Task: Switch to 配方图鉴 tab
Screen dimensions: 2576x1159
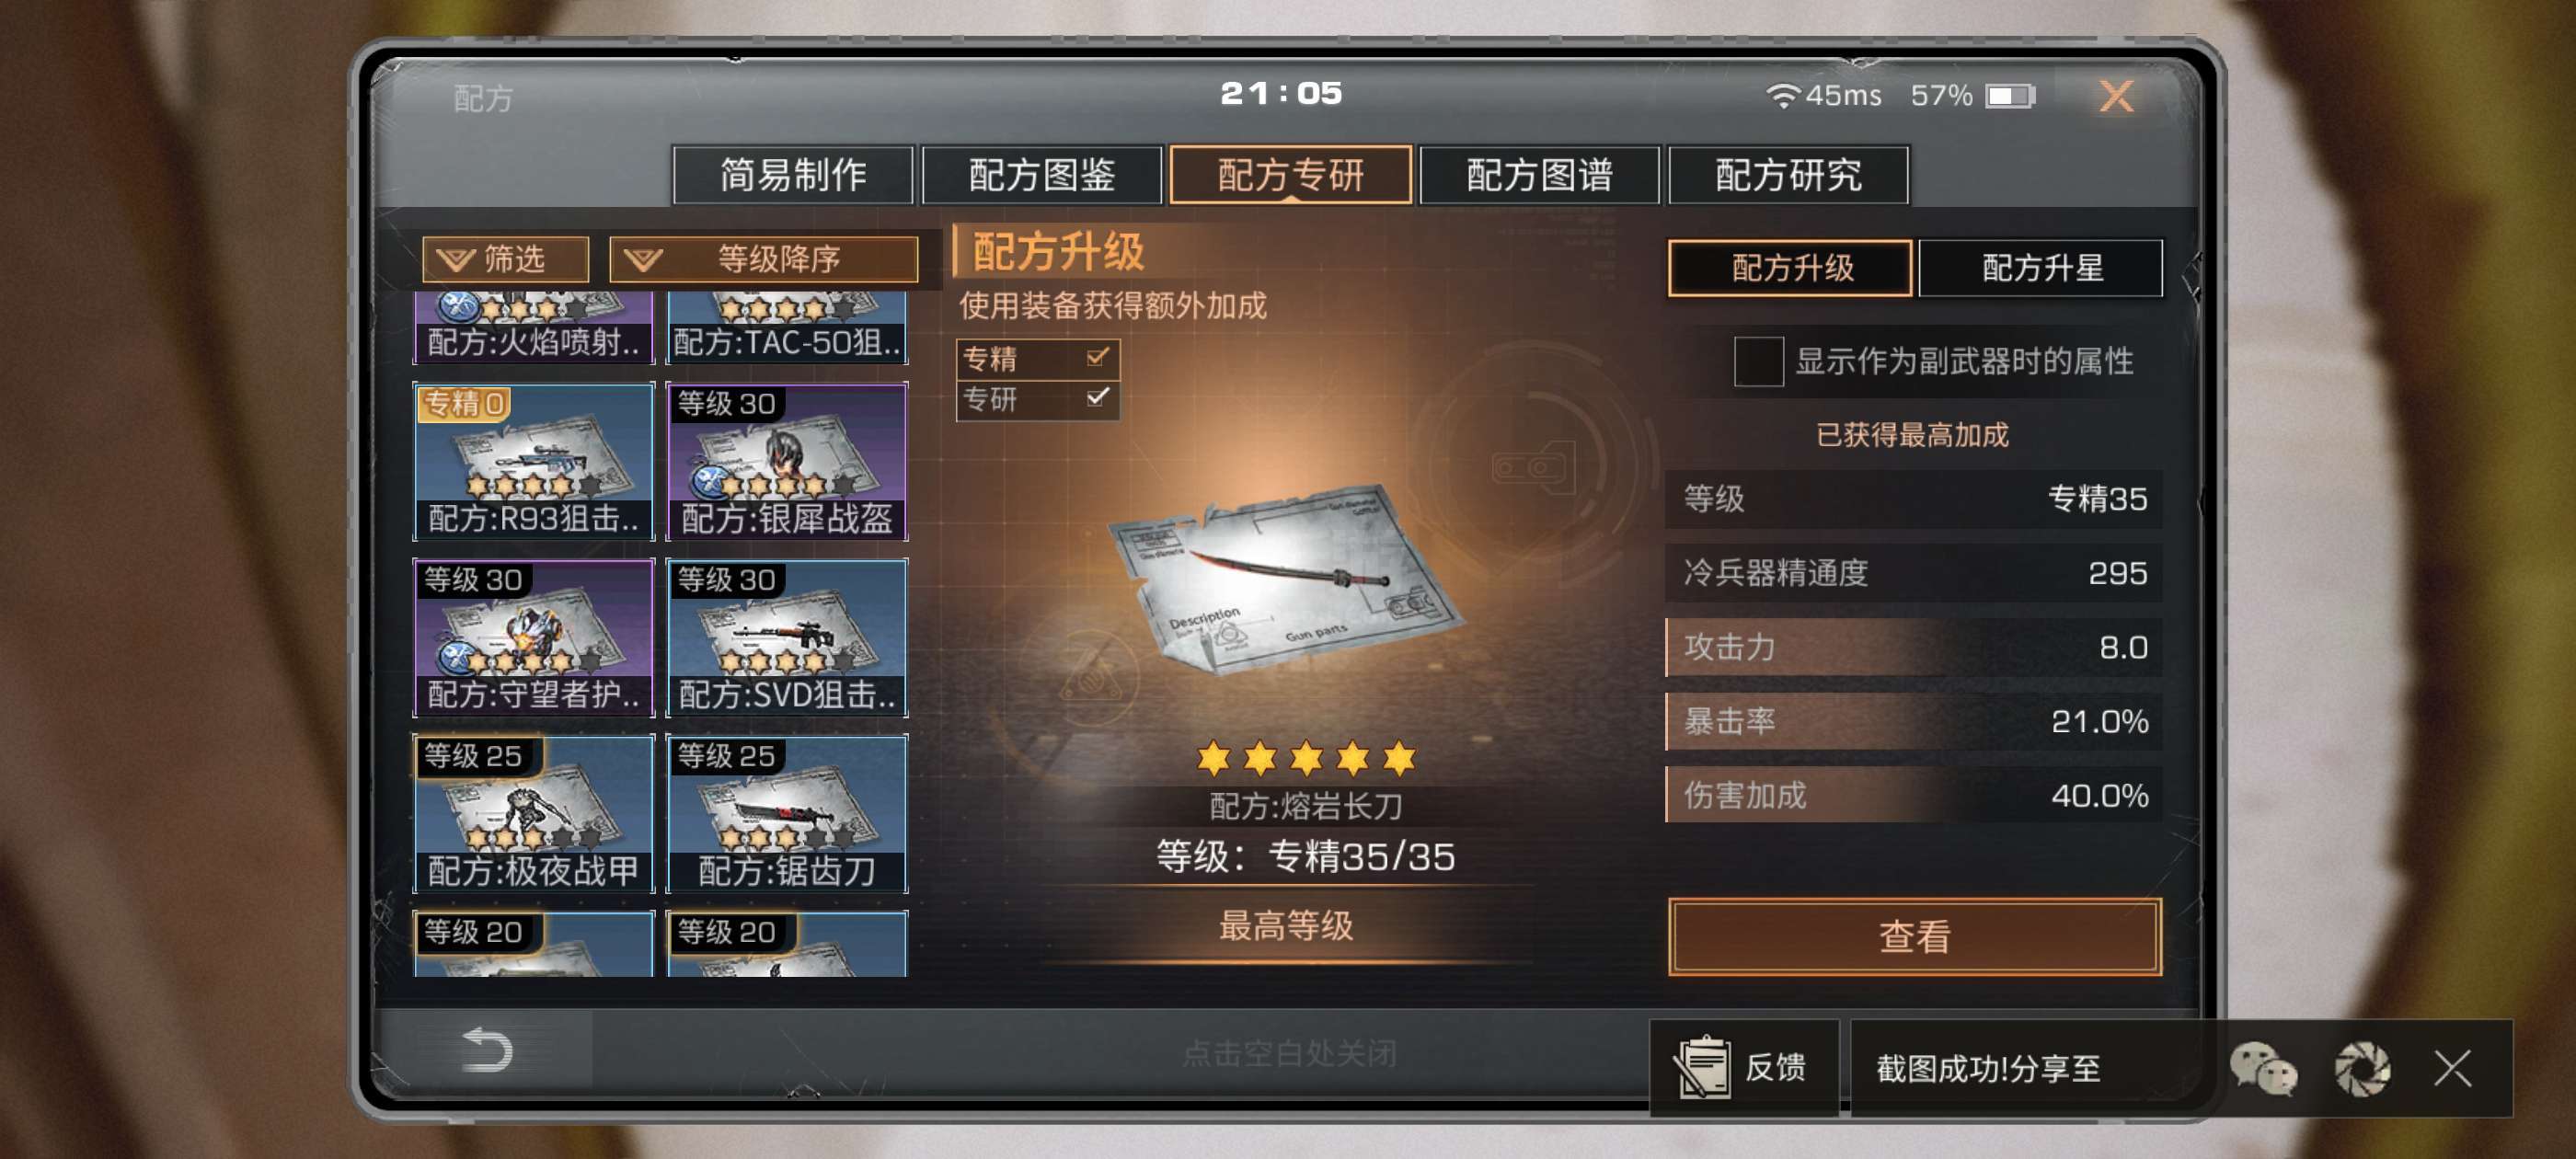Action: coord(1041,175)
